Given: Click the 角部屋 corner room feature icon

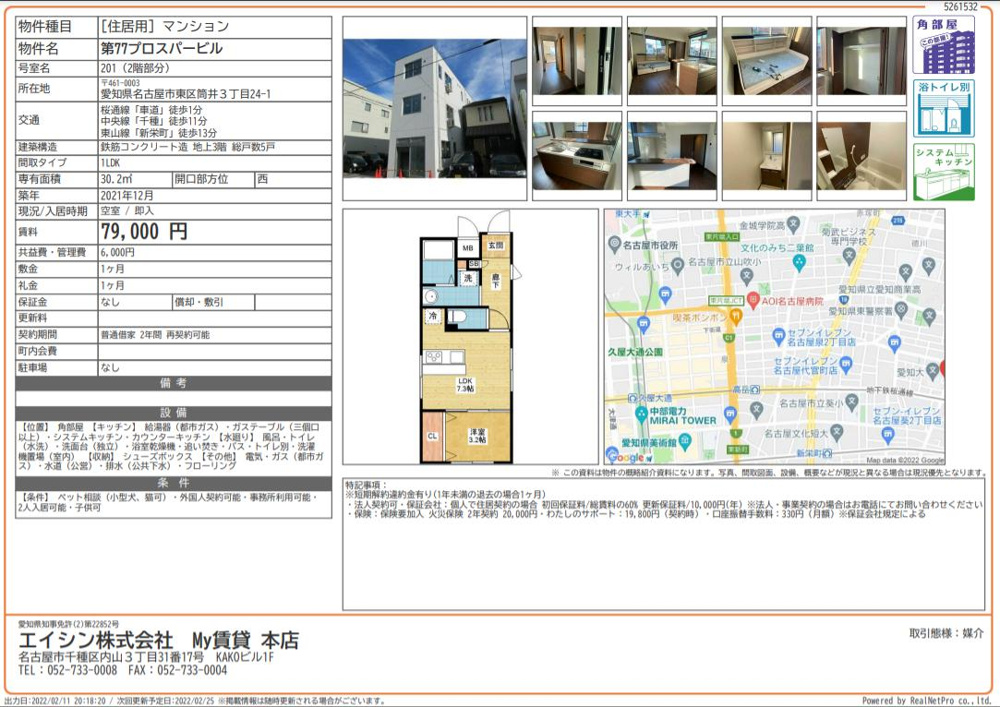Looking at the screenshot, I should [943, 45].
